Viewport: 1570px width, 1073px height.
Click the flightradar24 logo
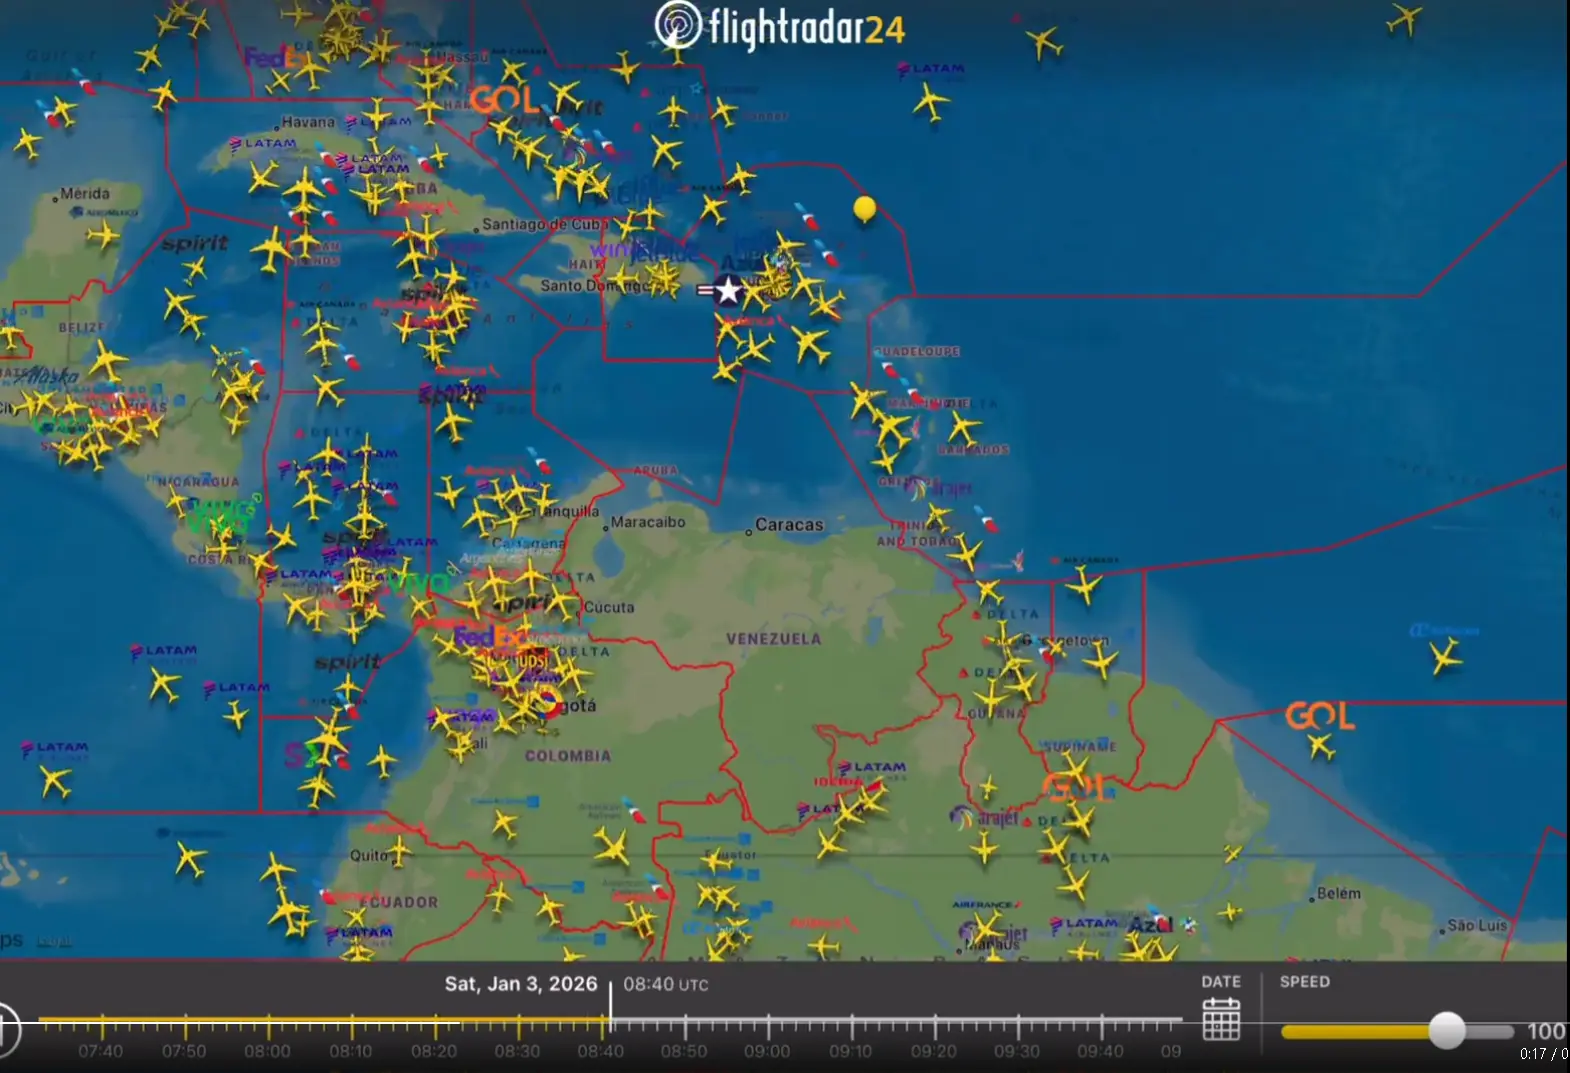780,27
